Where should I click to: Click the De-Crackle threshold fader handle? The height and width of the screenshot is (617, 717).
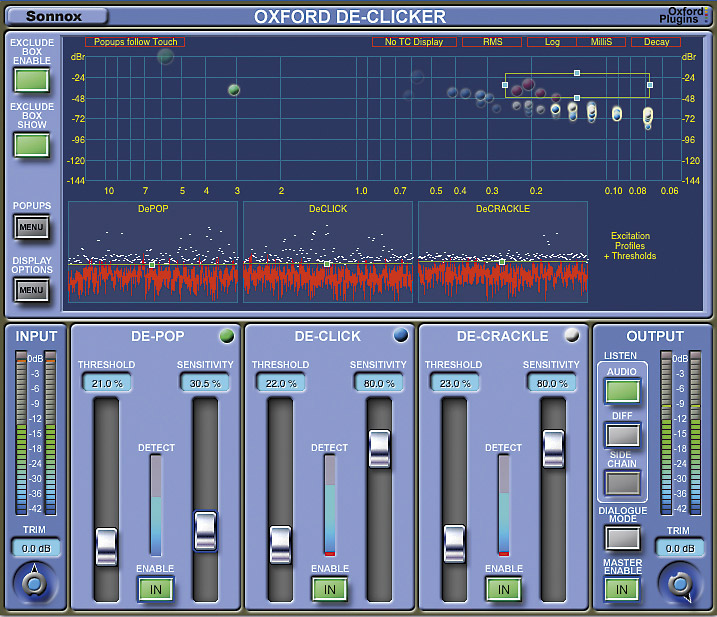[455, 543]
